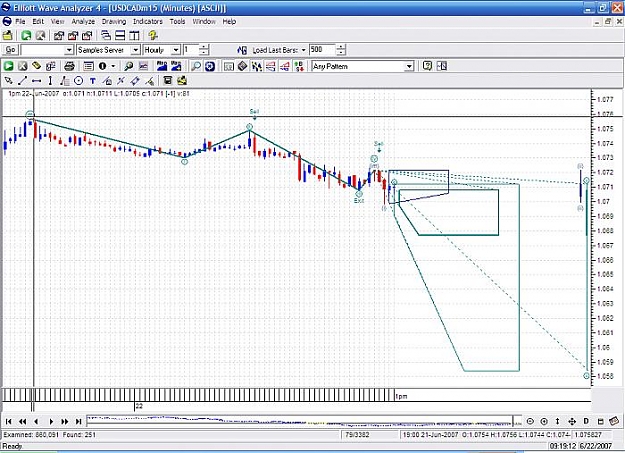Screen dimensions: 625x453
Task: Click the 'Examined: 860,091 Found: 251' status text
Action: click(50, 435)
